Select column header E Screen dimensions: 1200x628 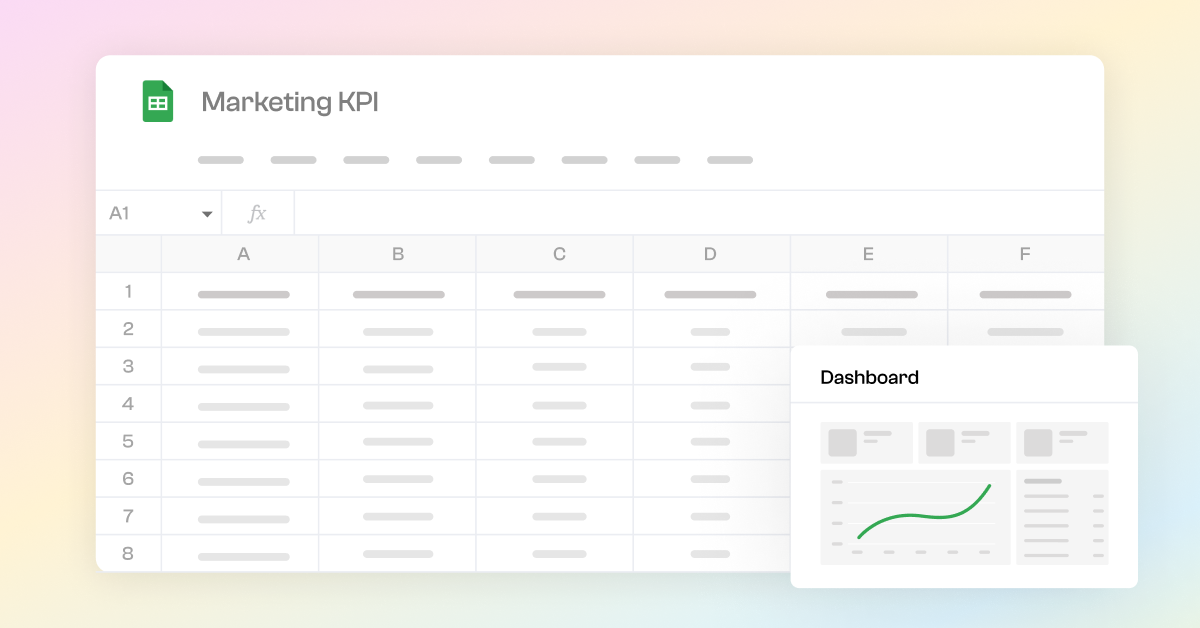point(868,253)
